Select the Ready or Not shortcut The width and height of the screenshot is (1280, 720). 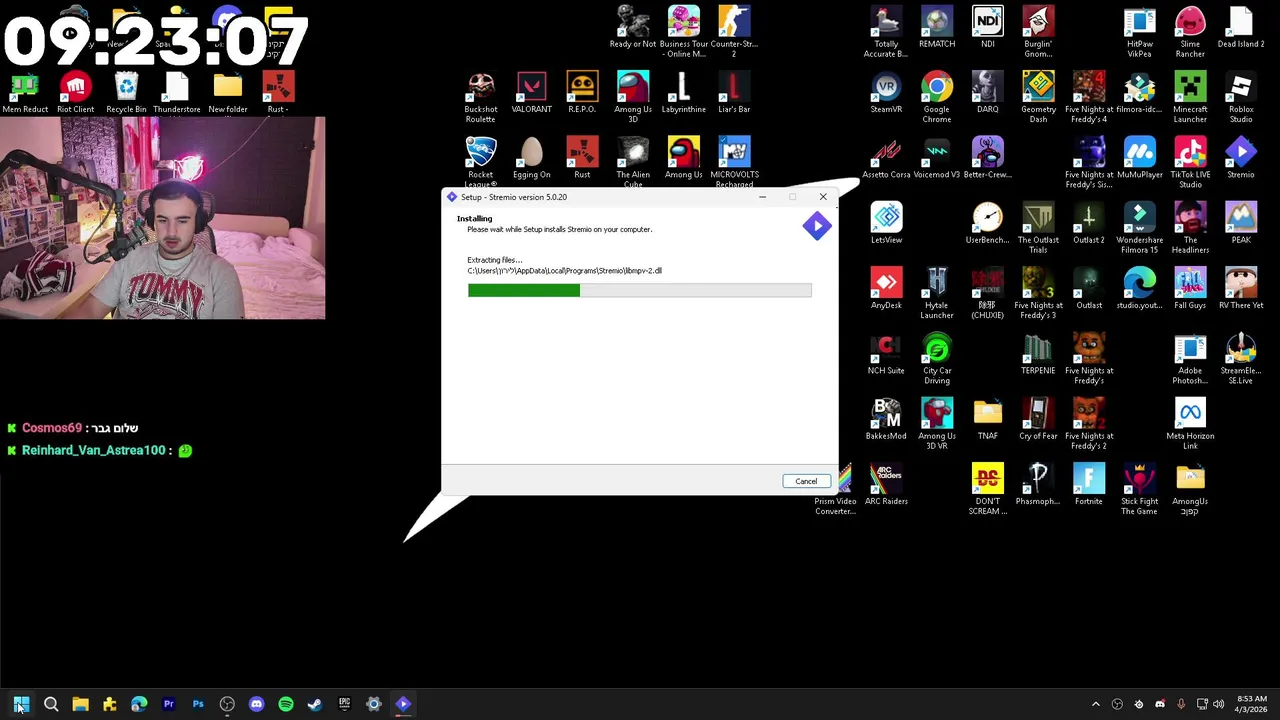(633, 27)
